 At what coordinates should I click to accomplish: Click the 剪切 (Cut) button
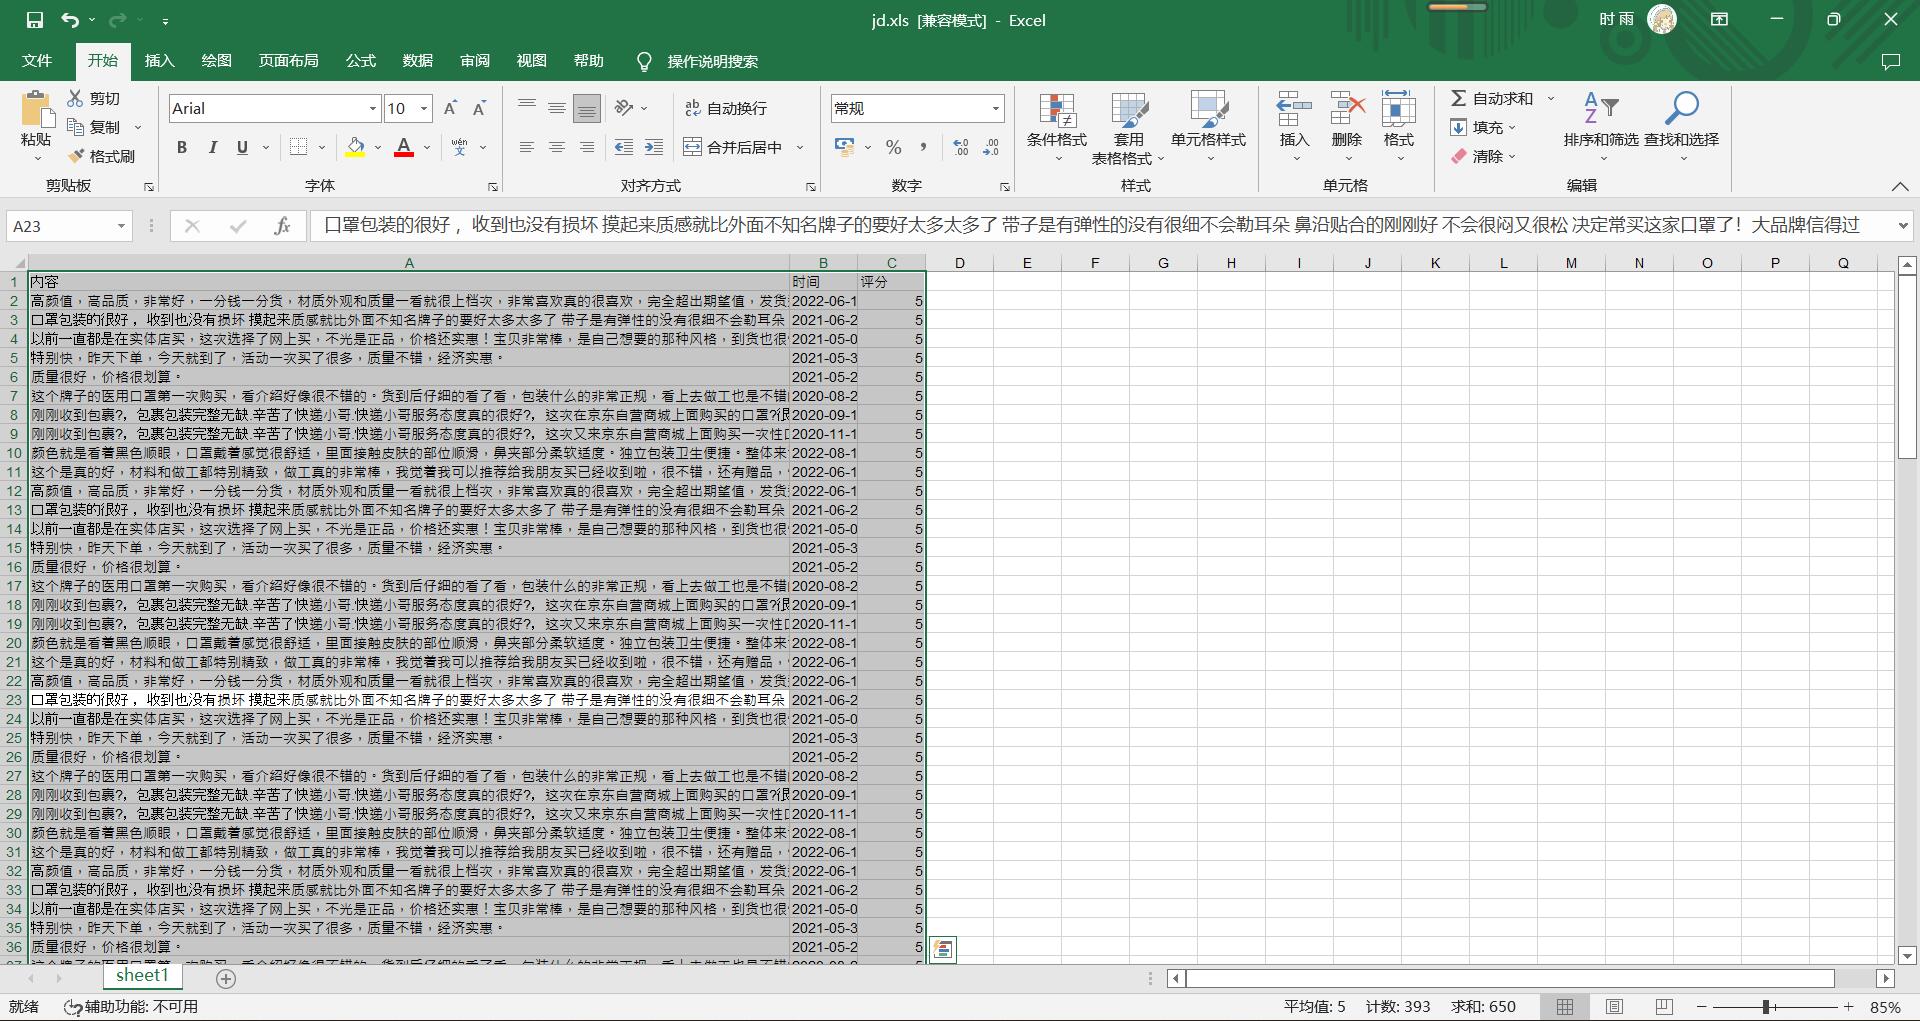coord(94,98)
